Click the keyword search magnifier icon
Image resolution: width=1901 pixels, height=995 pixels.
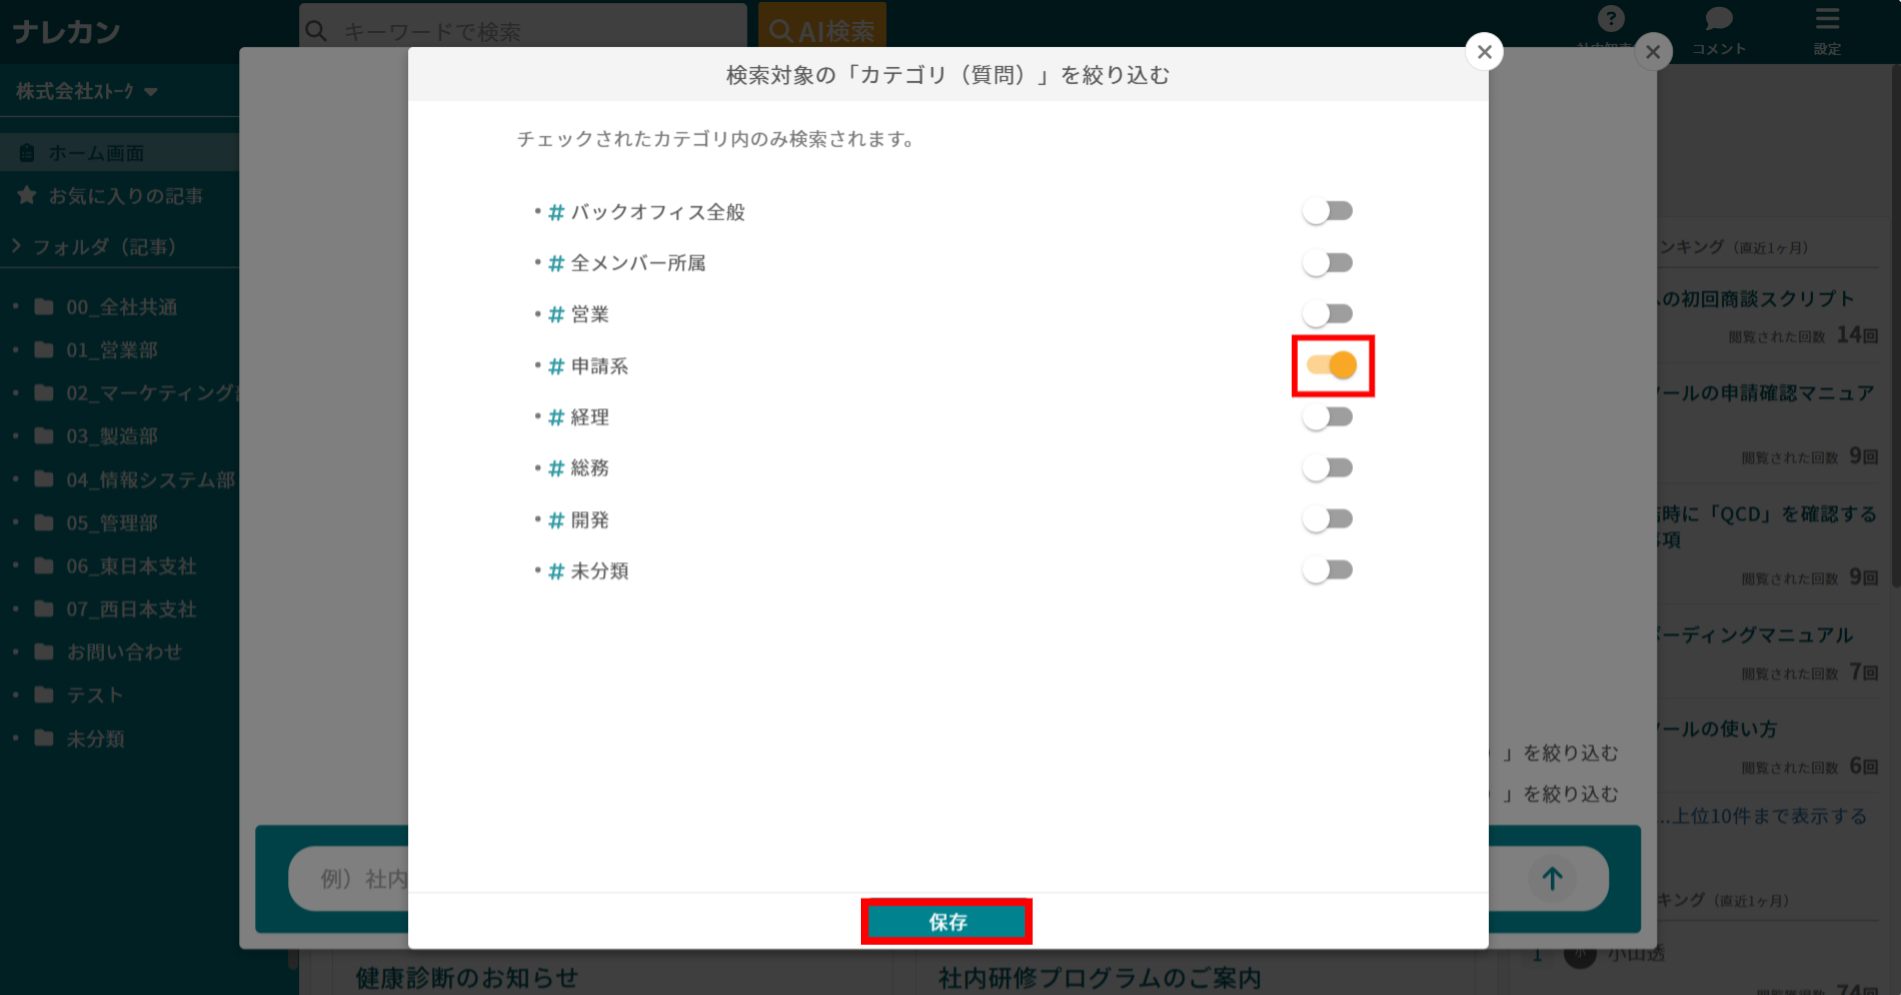pos(315,31)
